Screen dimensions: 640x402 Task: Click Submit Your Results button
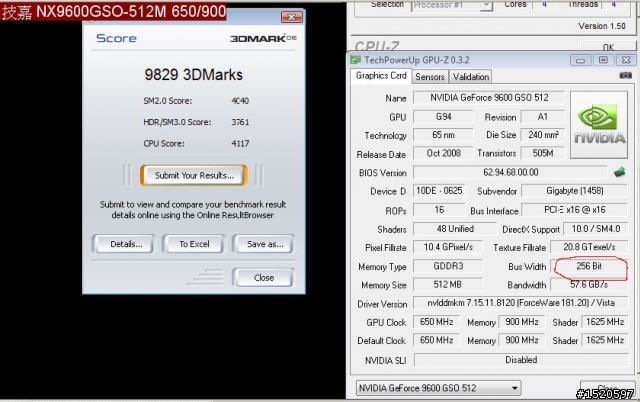(x=194, y=175)
